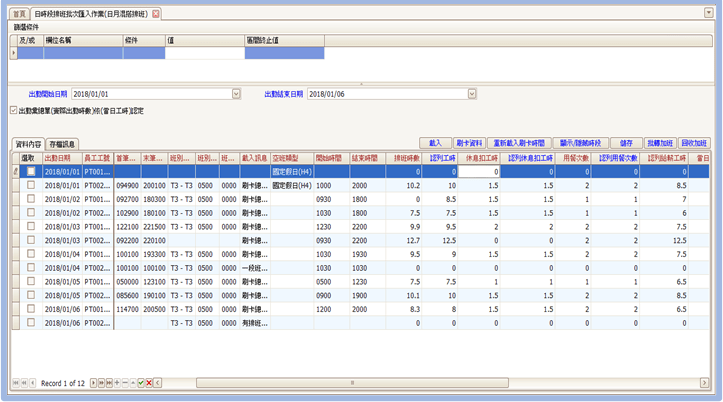The height and width of the screenshot is (402, 723).
Task: Go to first record in navigator
Action: [16, 383]
